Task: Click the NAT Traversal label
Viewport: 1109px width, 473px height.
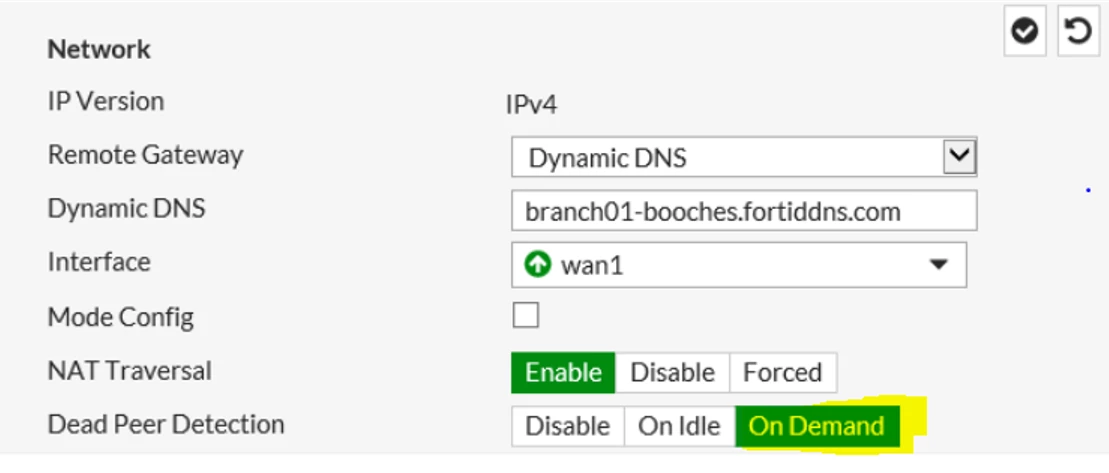Action: (129, 370)
